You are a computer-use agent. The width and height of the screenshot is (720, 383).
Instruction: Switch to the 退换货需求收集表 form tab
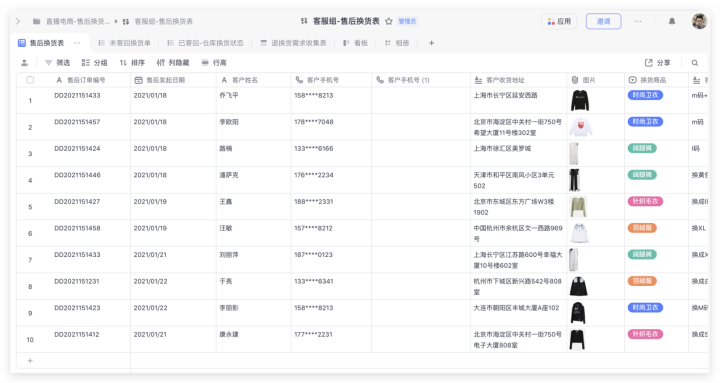293,43
